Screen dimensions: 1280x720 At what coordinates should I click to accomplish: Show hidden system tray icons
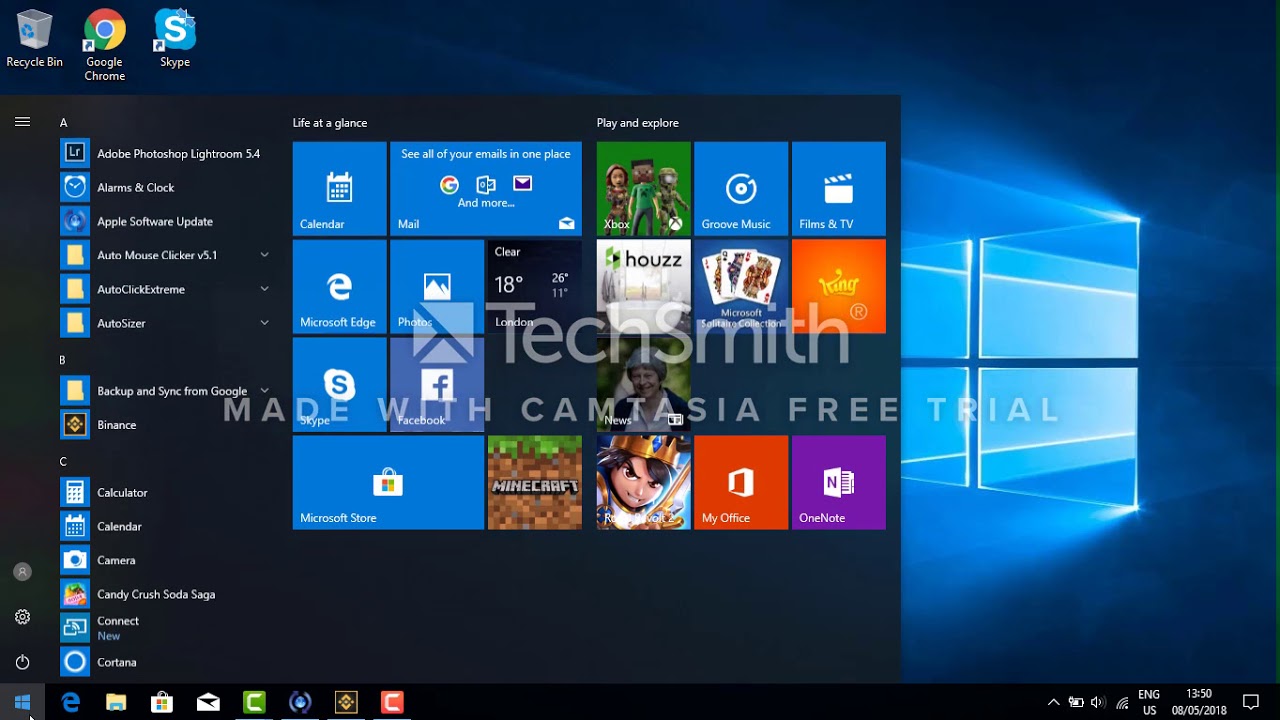1053,702
